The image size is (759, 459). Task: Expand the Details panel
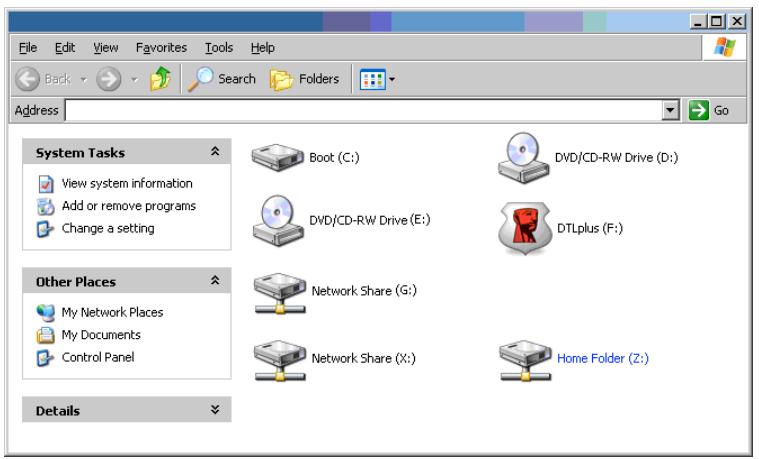click(x=215, y=410)
